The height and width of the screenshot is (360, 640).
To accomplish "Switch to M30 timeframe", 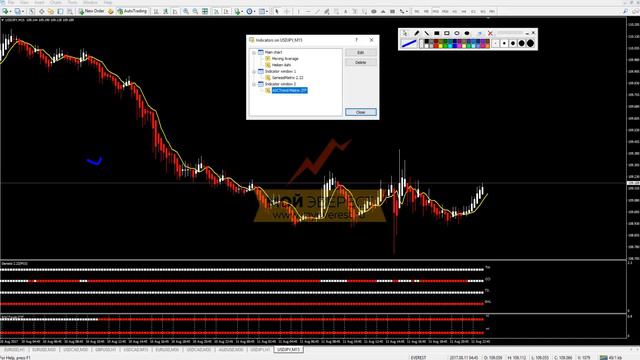I will (x=445, y=11).
